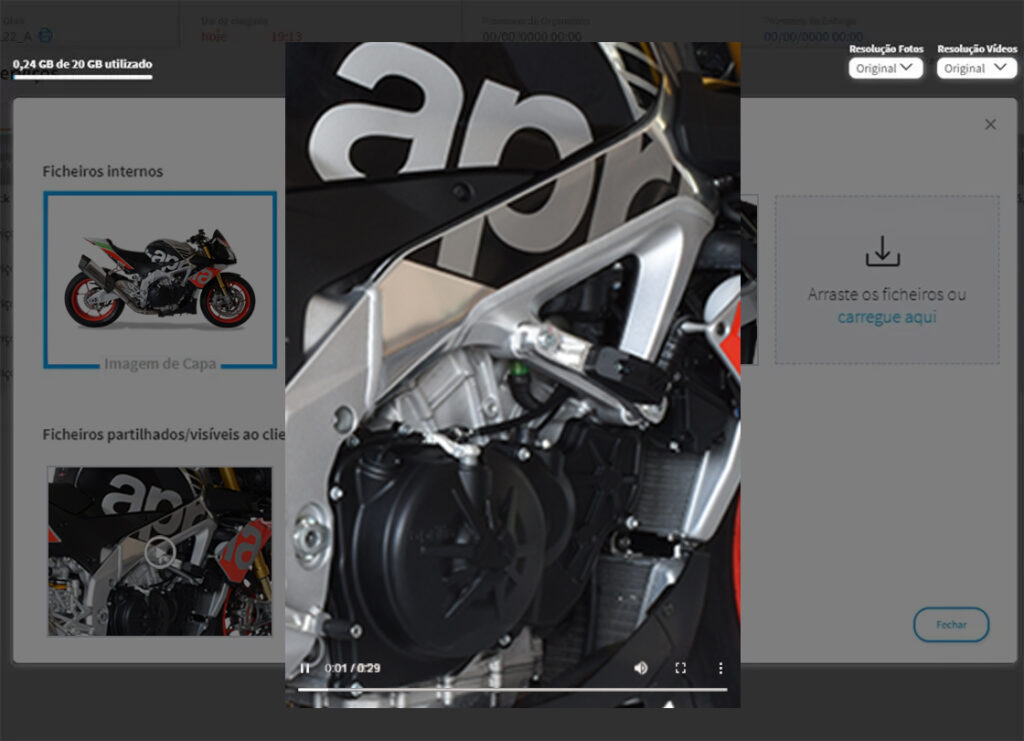Mute the video with the speaker icon

click(641, 668)
